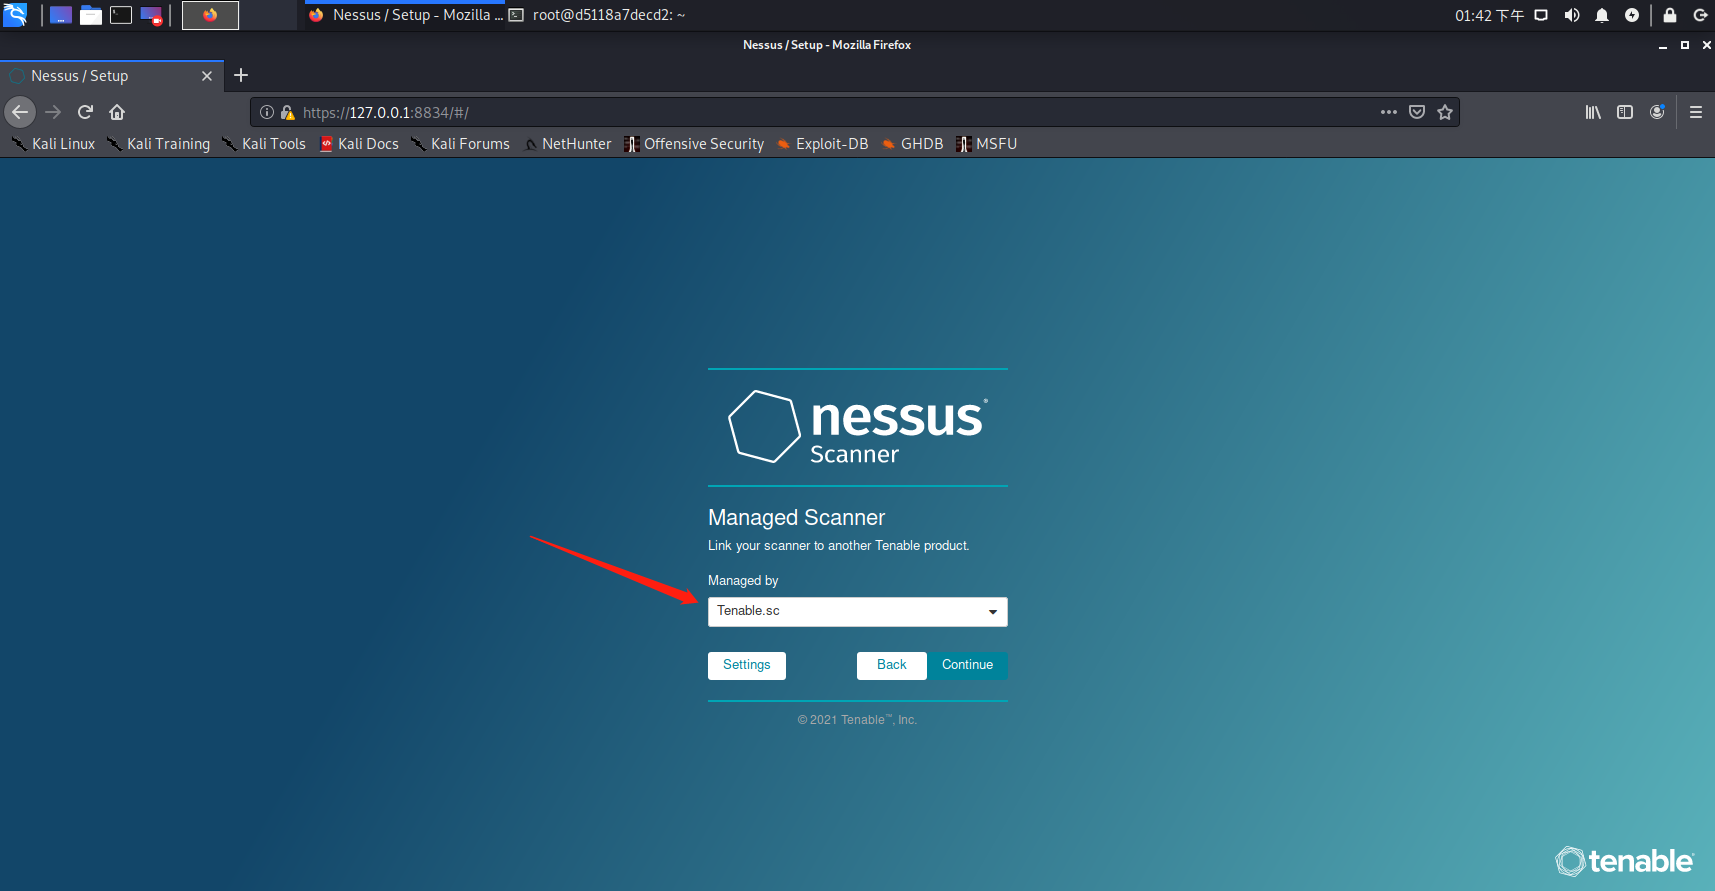Toggle the Firefox sidebar
The height and width of the screenshot is (891, 1715).
click(x=1625, y=112)
